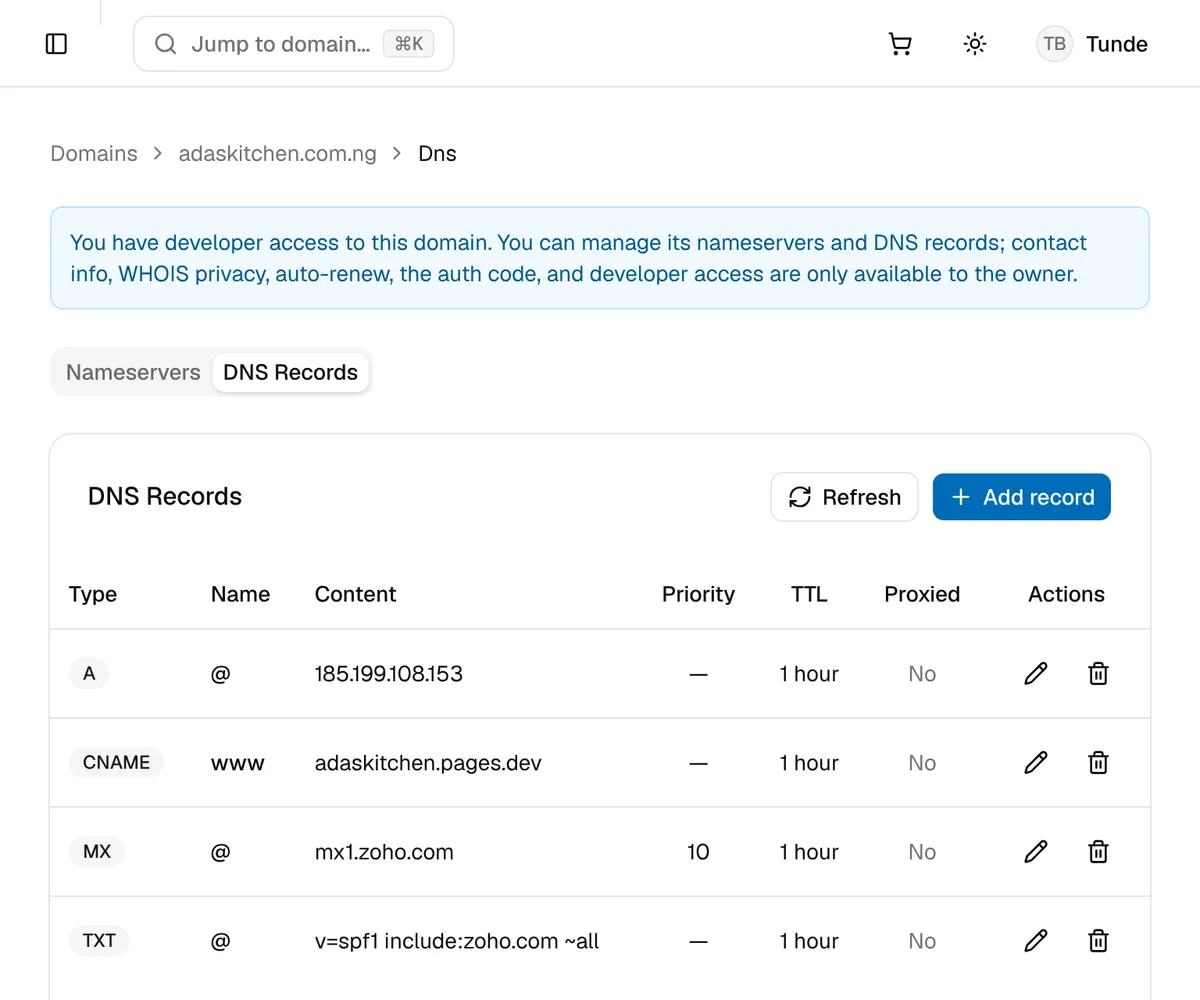Click 1 hour TTL in the MX row
Image resolution: width=1200 pixels, height=1000 pixels.
(x=809, y=852)
